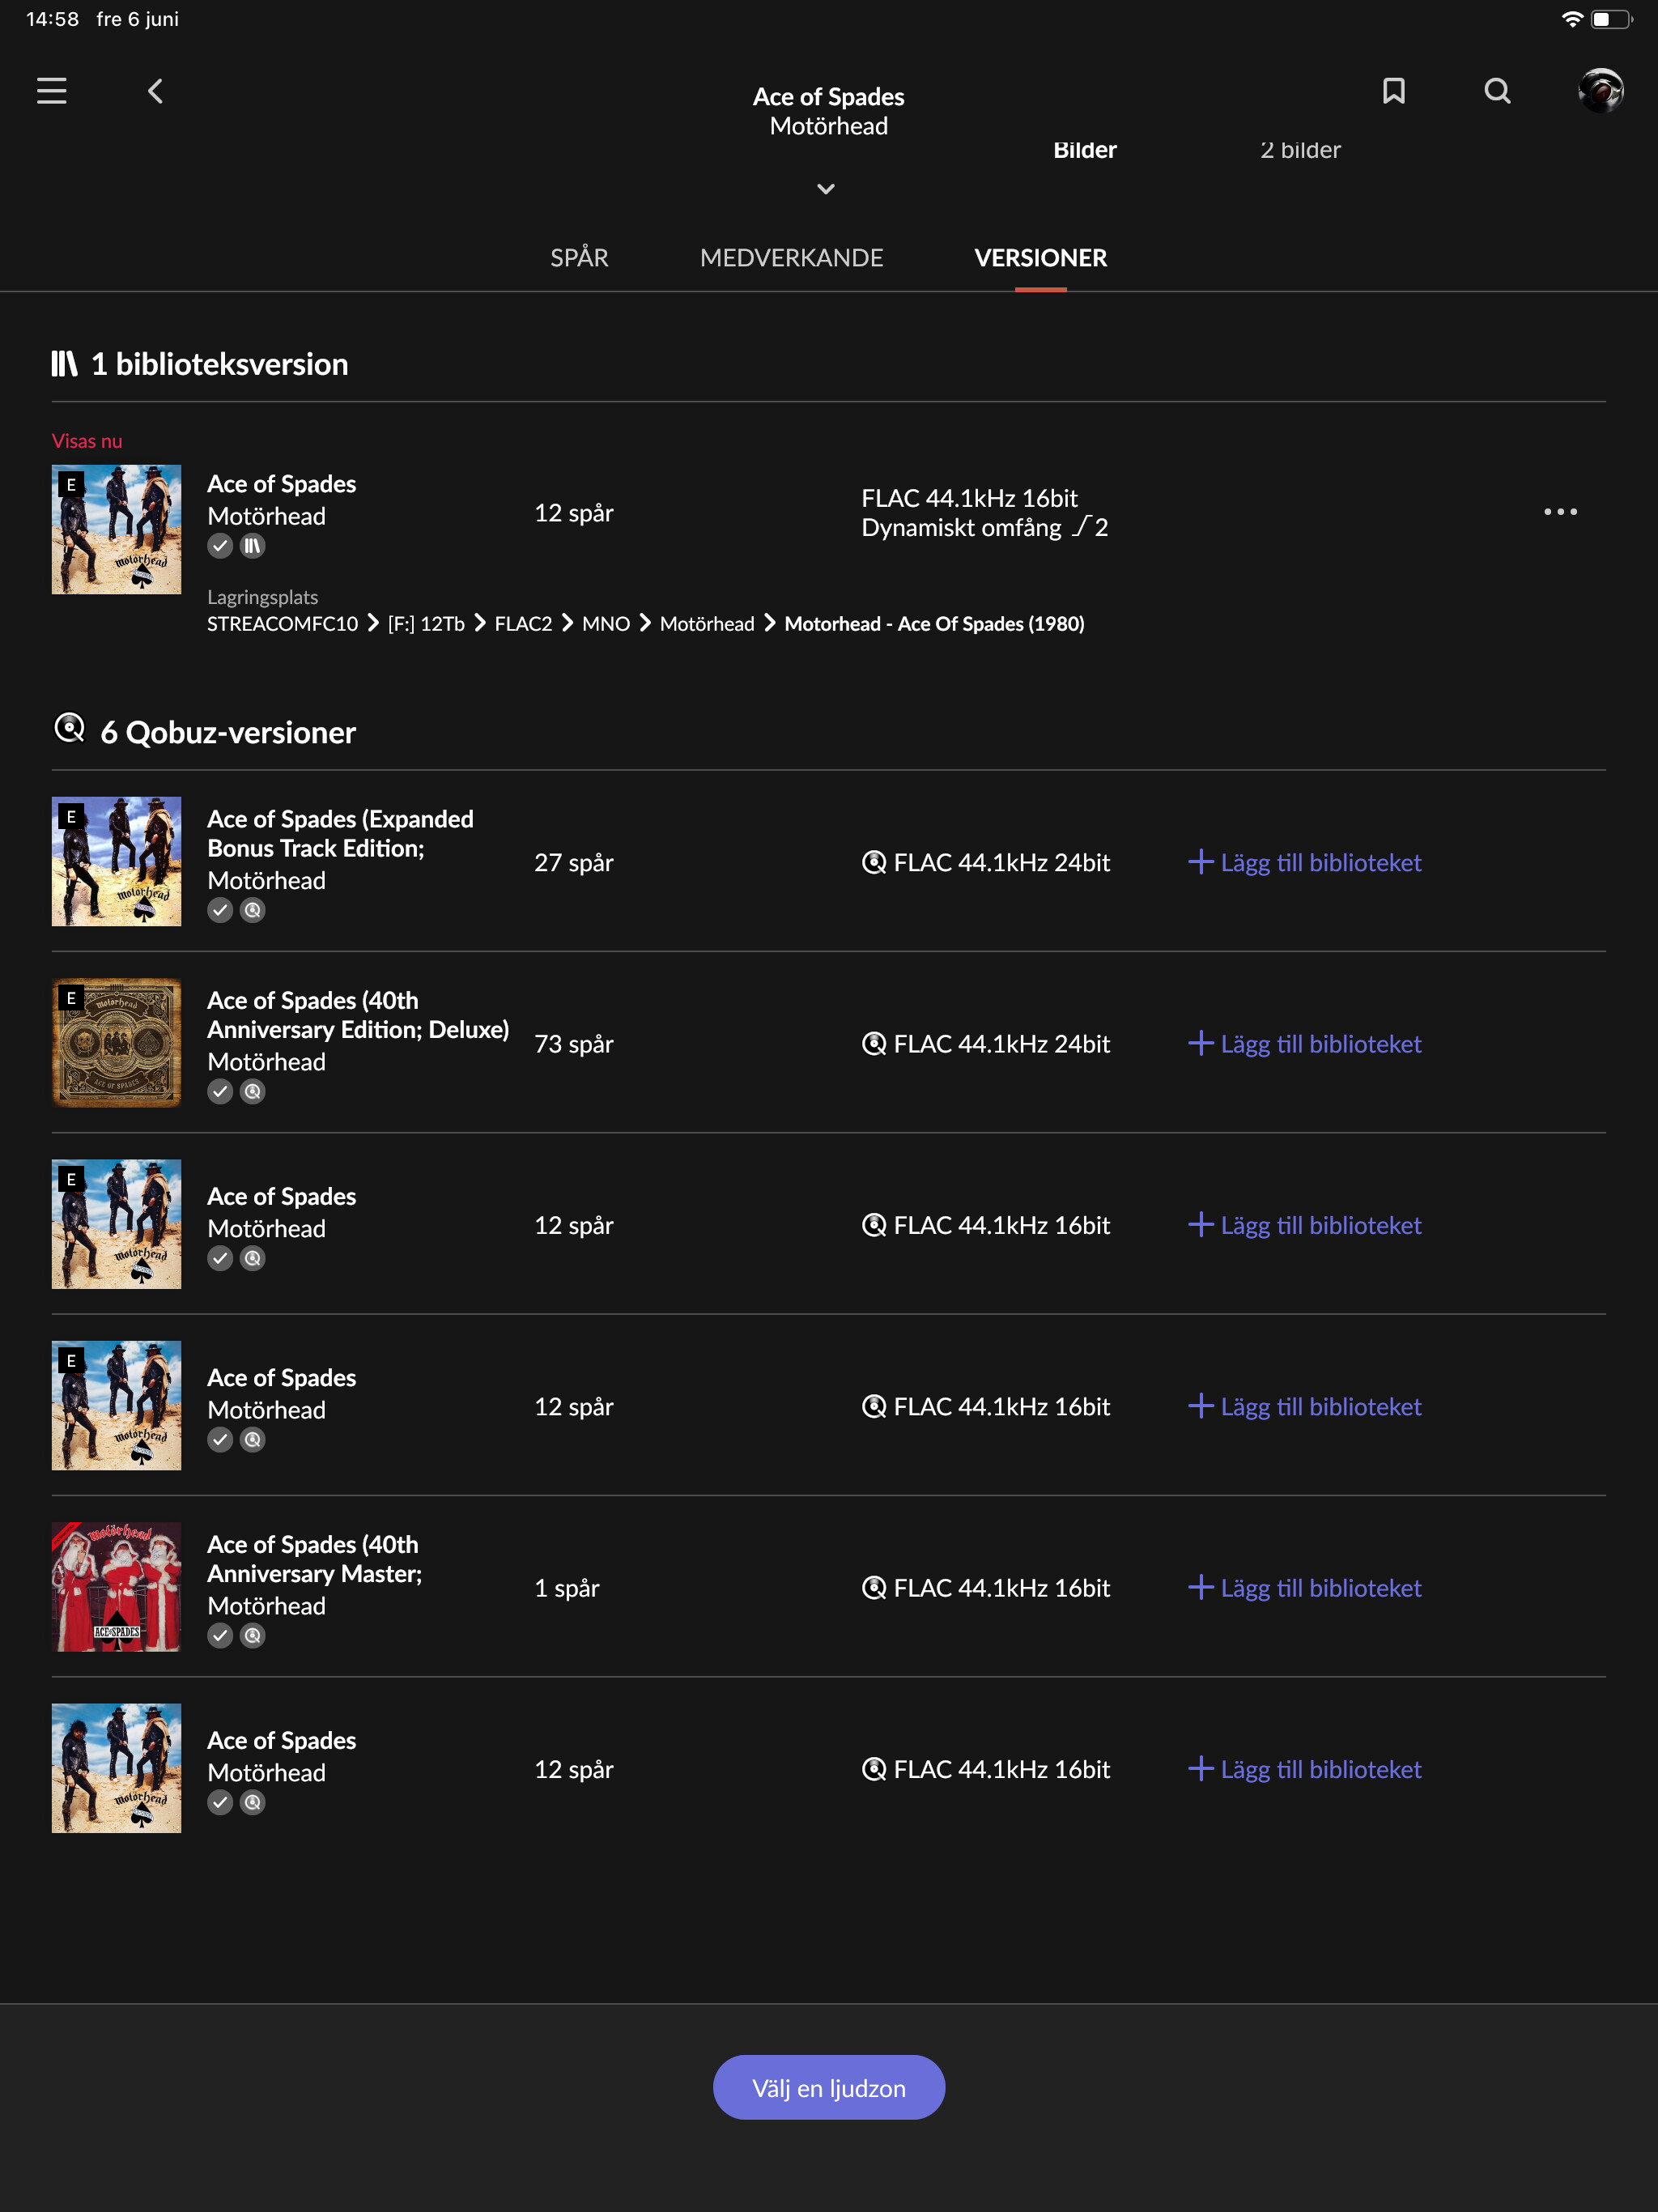Click the Välj en ljudzon button

pyautogui.click(x=829, y=2088)
